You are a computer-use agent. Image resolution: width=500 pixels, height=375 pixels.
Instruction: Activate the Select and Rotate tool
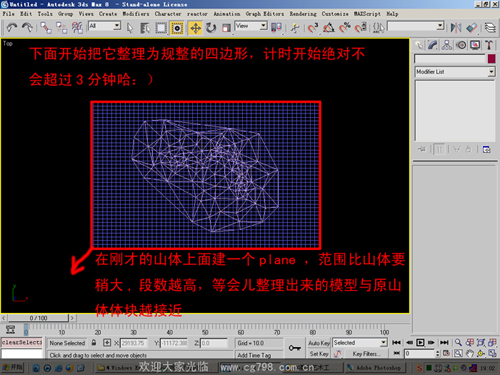211,28
